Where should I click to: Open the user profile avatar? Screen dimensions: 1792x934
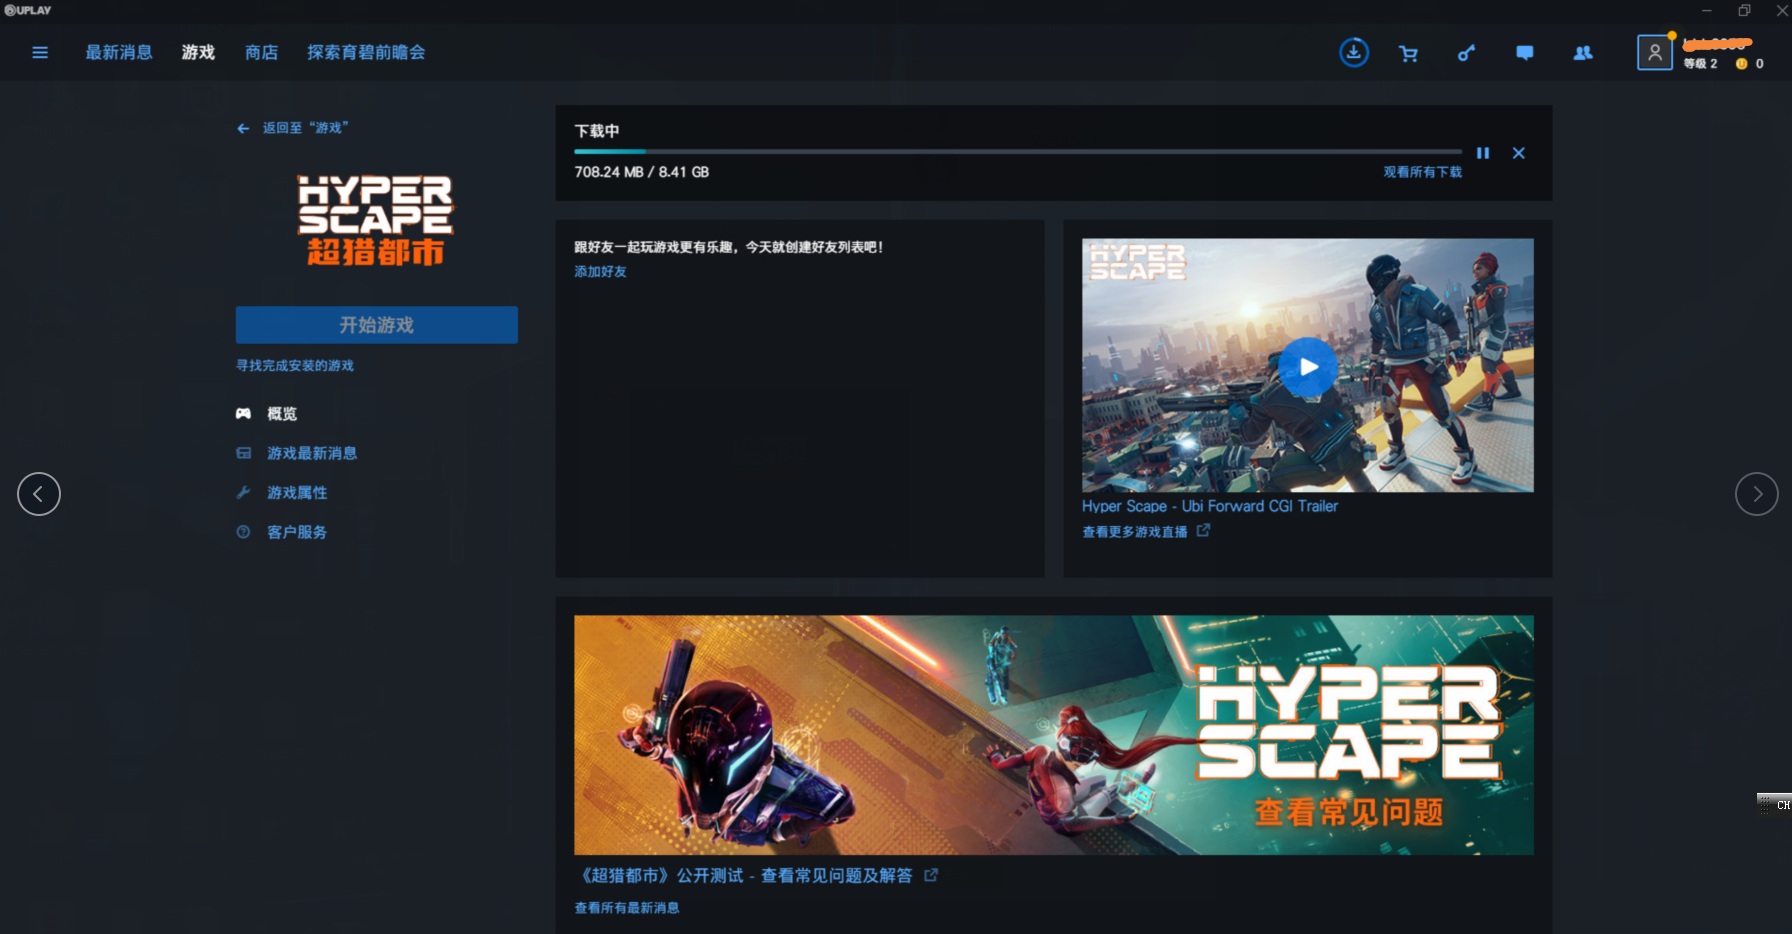coord(1655,52)
